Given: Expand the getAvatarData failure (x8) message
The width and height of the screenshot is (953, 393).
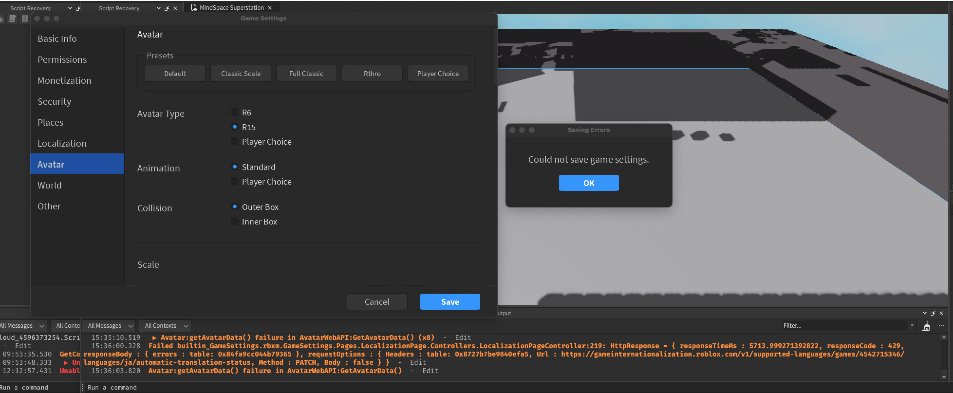Looking at the screenshot, I should click(x=154, y=337).
